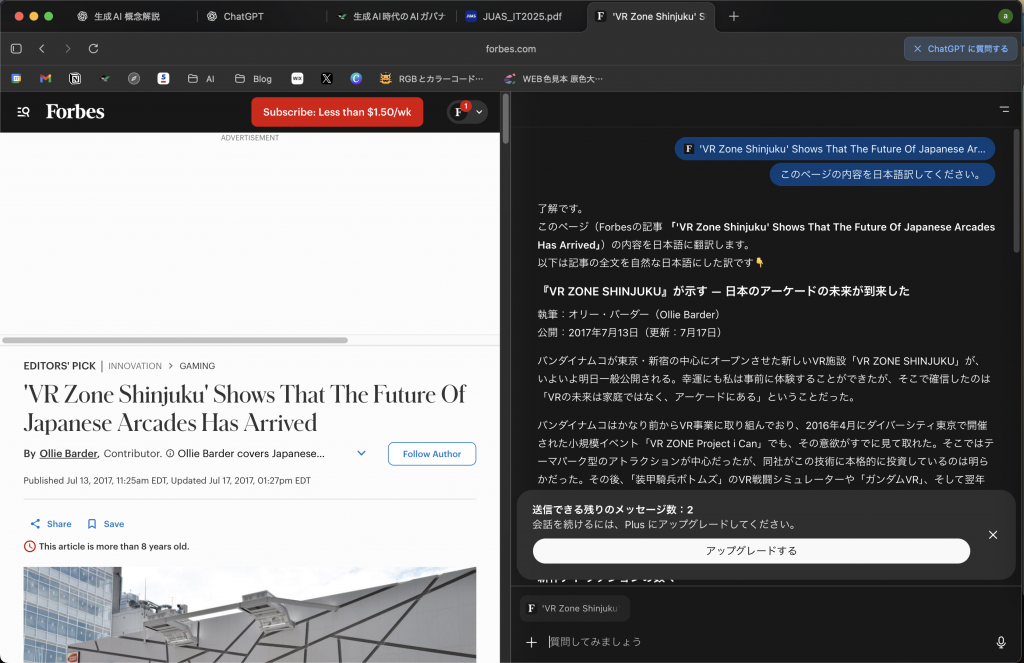
Task: Click the Save bookmark icon on article
Action: click(x=92, y=524)
